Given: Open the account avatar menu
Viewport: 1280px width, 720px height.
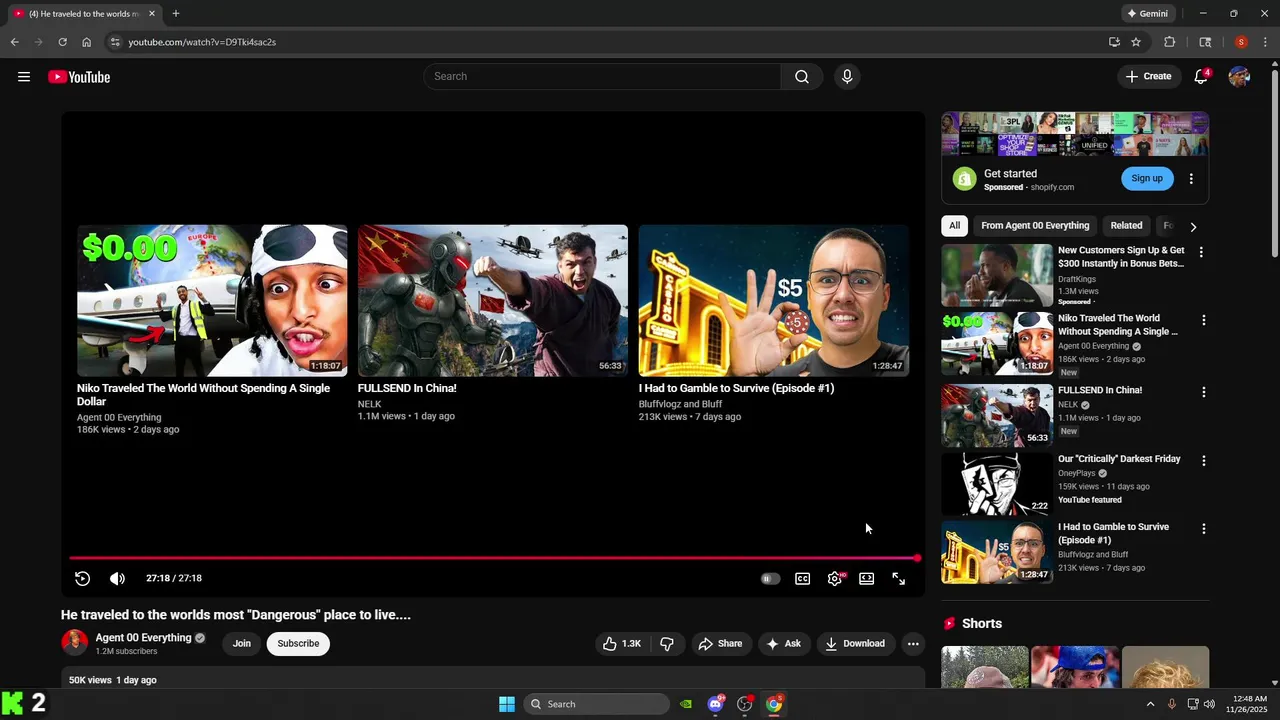Looking at the screenshot, I should pyautogui.click(x=1239, y=77).
